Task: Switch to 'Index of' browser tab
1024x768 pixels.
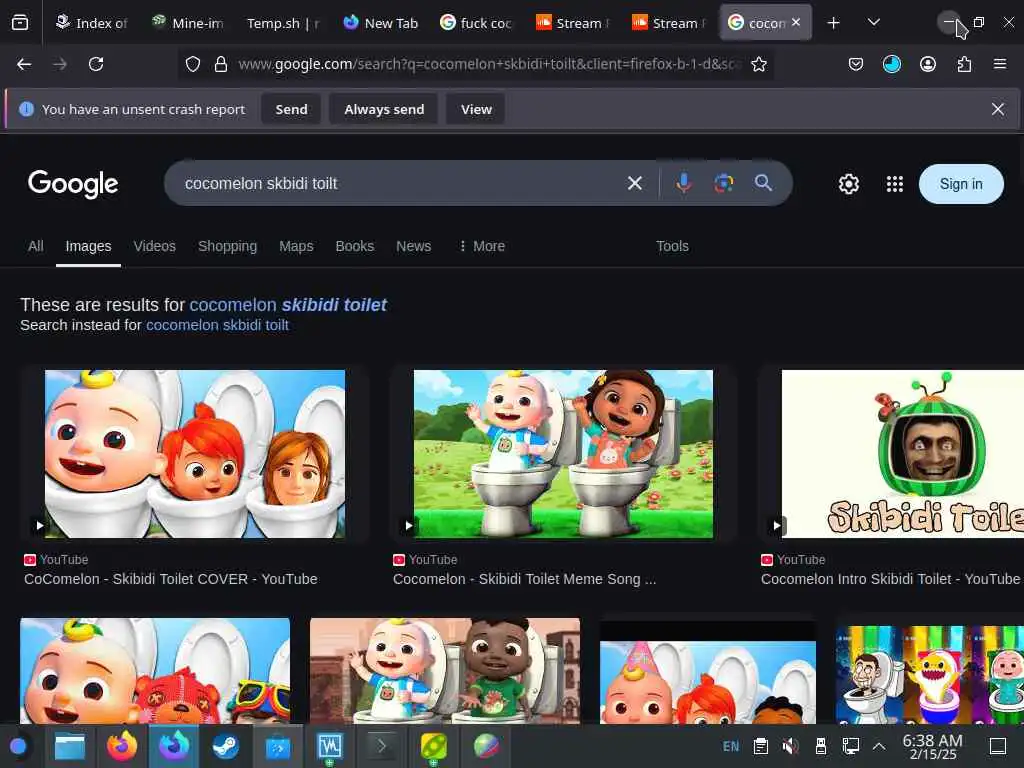Action: 91,23
